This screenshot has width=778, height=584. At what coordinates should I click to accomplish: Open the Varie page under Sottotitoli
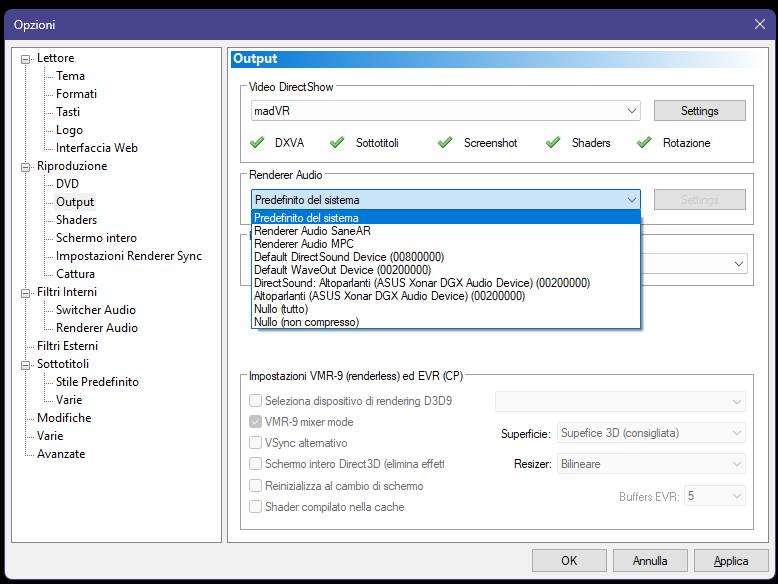[x=69, y=400]
